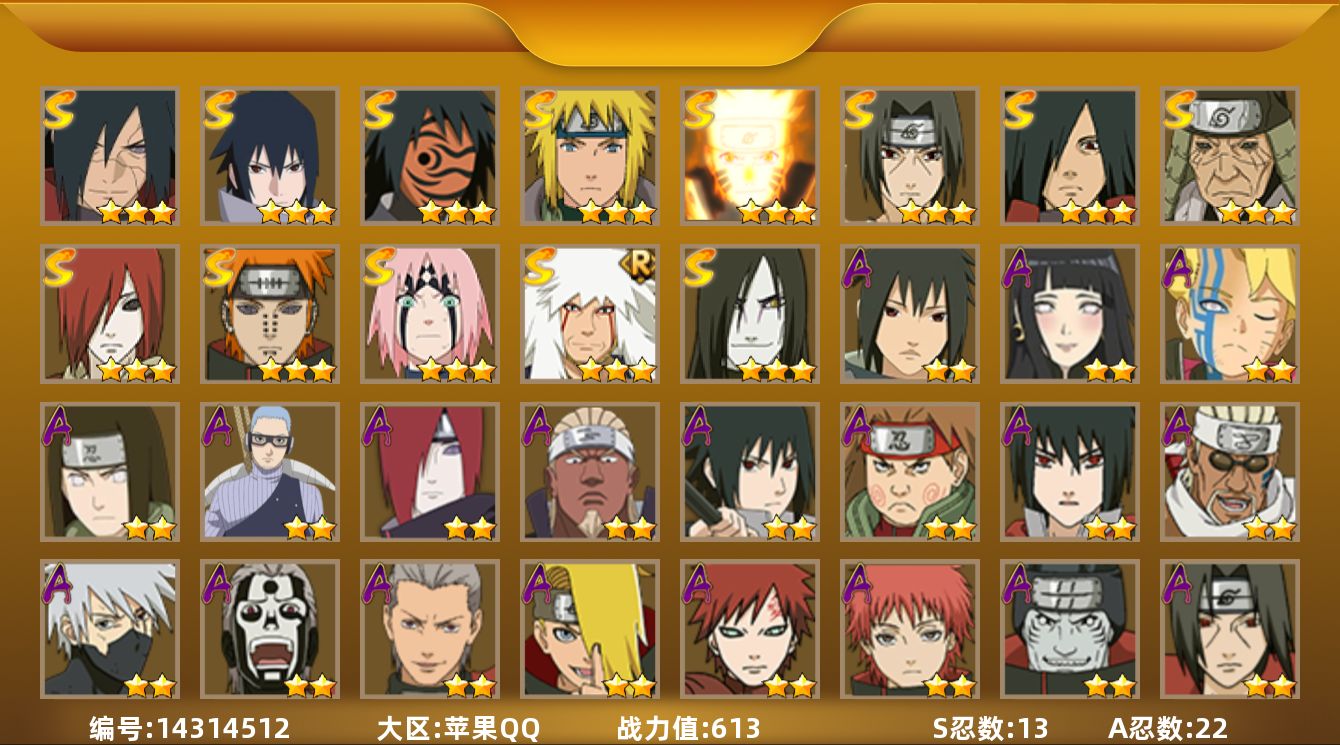Click the orange-haired pierced face character
This screenshot has width=1340, height=745.
[270, 313]
